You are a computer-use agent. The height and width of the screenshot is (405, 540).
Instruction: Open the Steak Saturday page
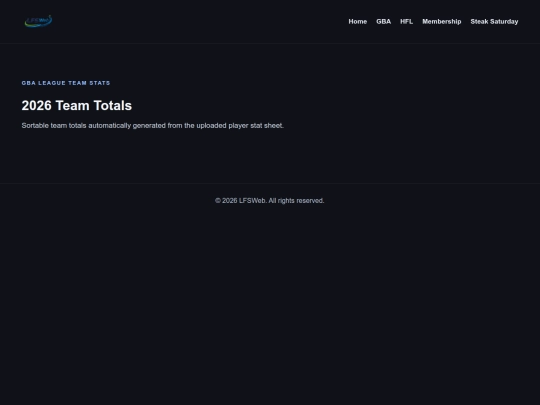pos(494,21)
